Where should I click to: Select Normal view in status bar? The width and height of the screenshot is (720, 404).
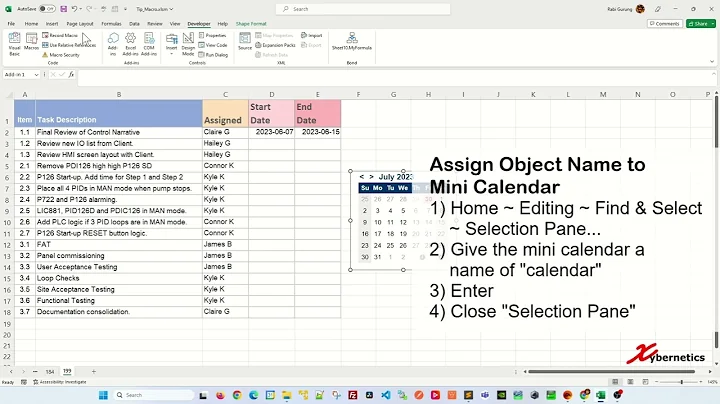click(x=615, y=382)
